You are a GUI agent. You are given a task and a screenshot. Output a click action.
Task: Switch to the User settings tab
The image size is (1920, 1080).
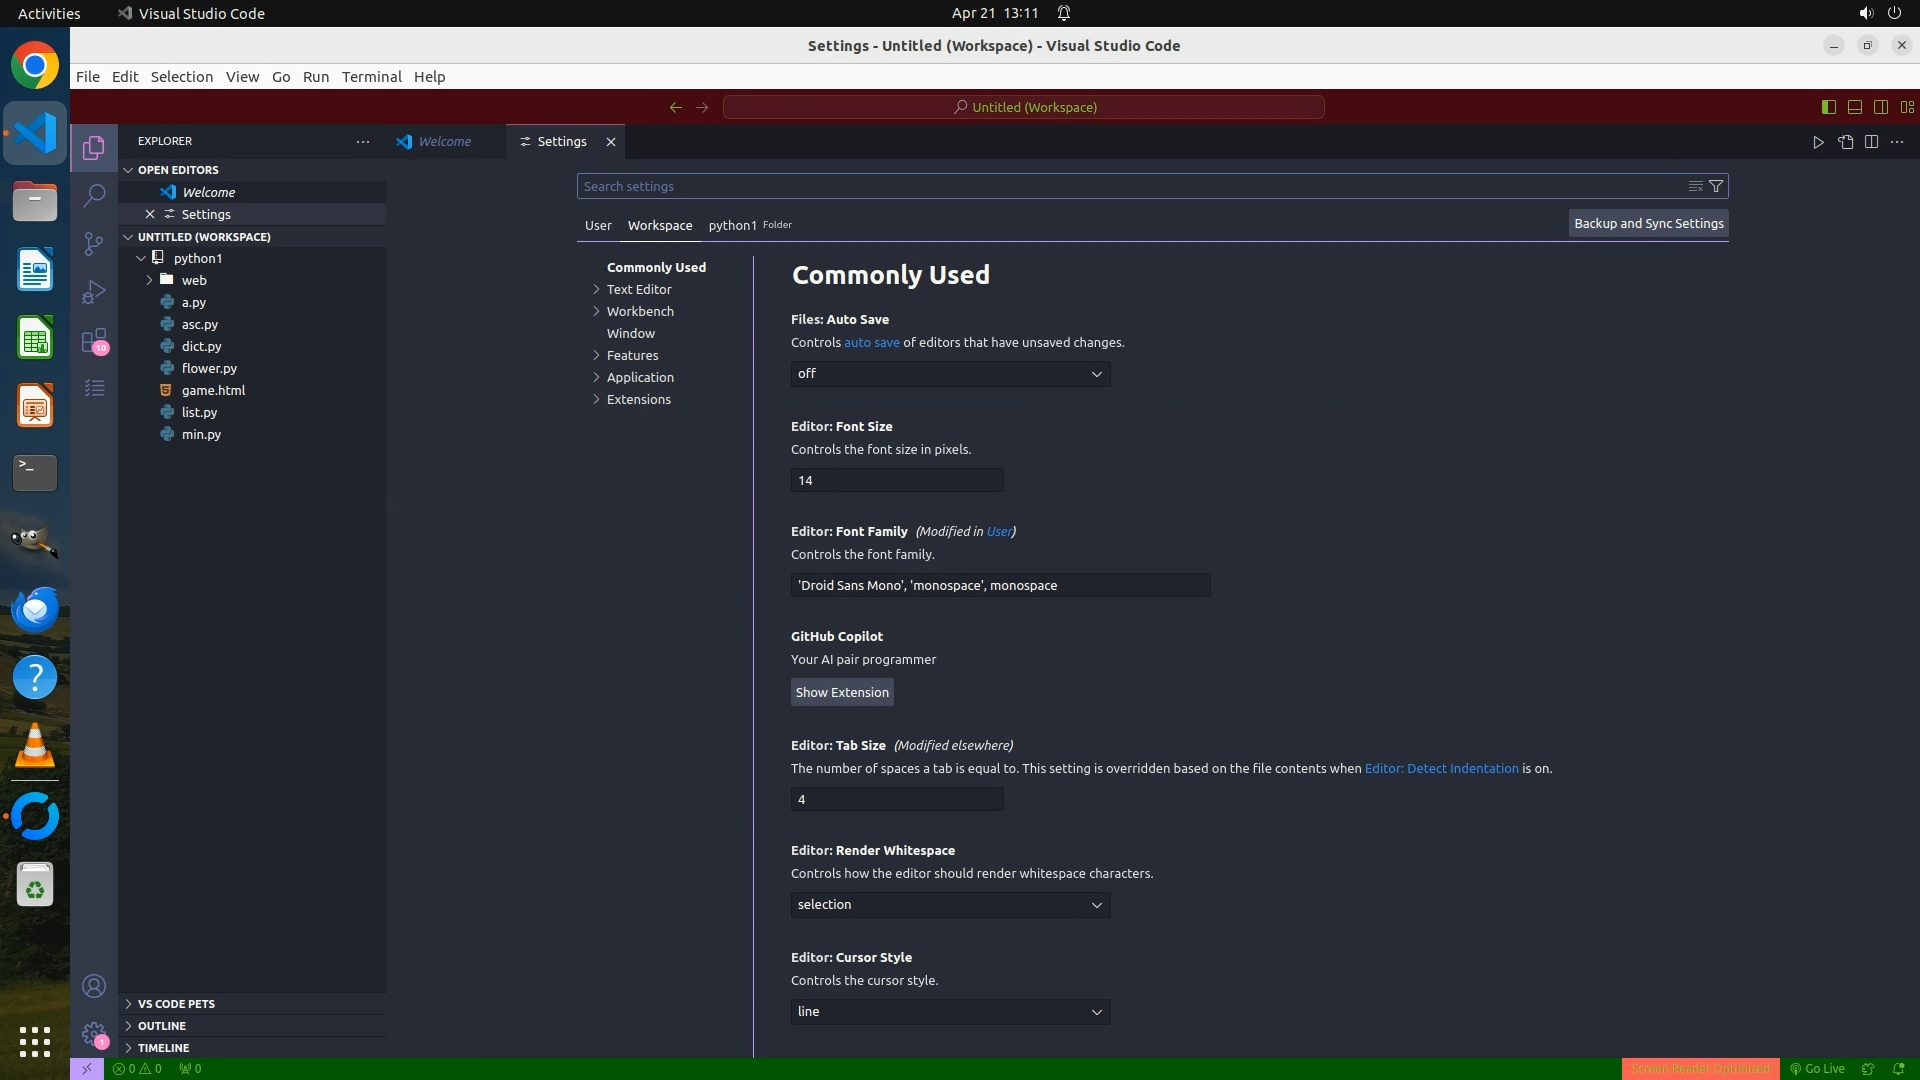[x=598, y=225]
